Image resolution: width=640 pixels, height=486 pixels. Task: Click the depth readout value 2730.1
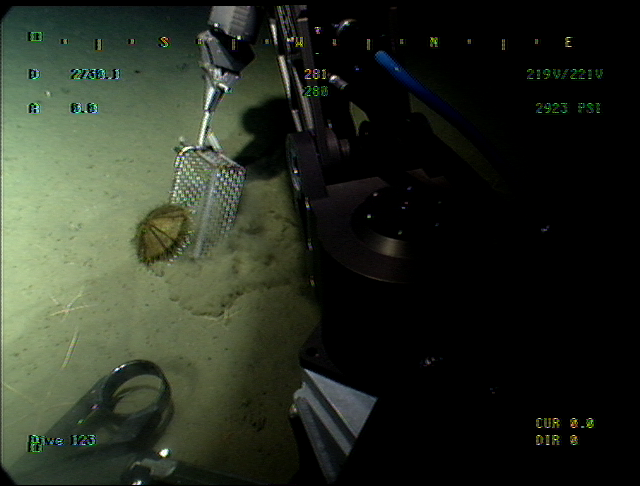pyautogui.click(x=95, y=74)
